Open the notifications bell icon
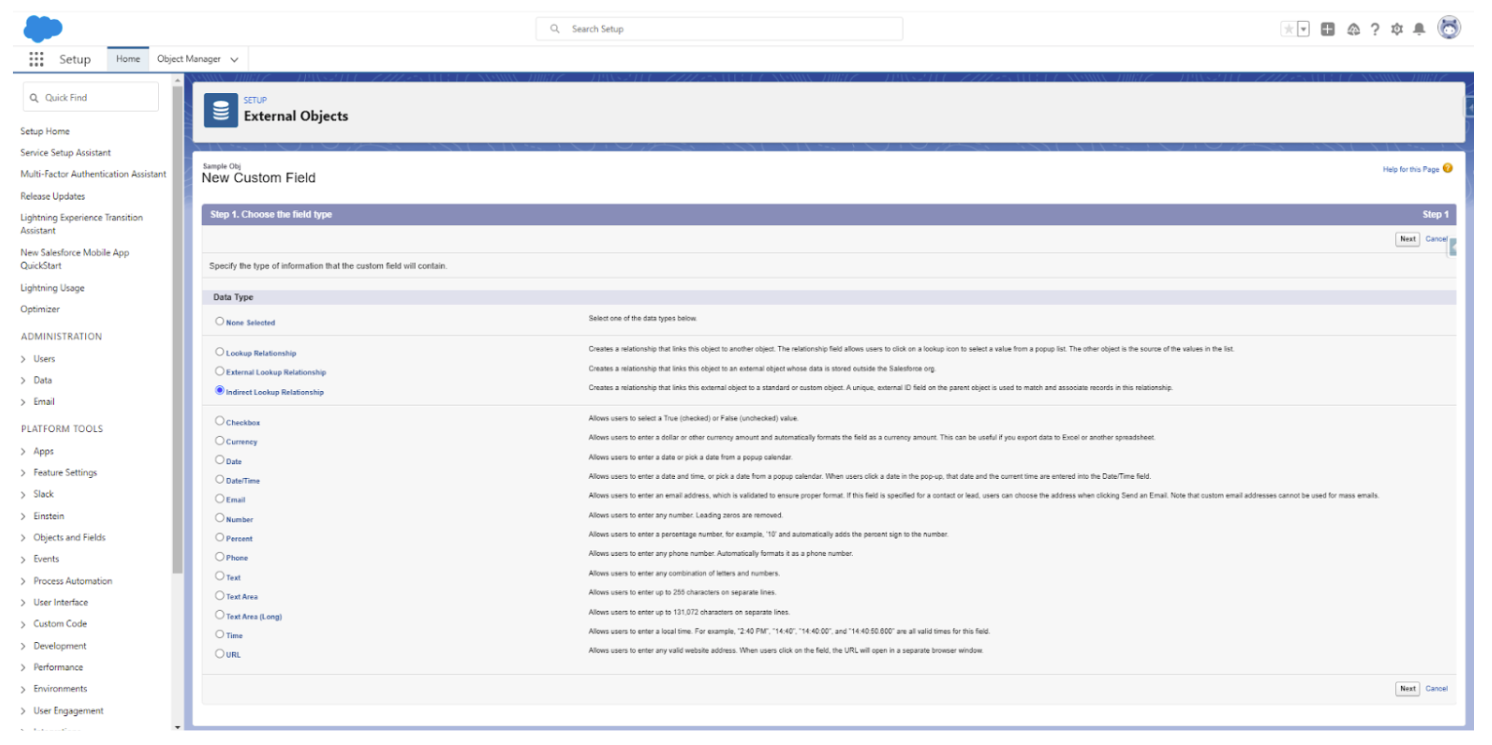 pos(1419,29)
